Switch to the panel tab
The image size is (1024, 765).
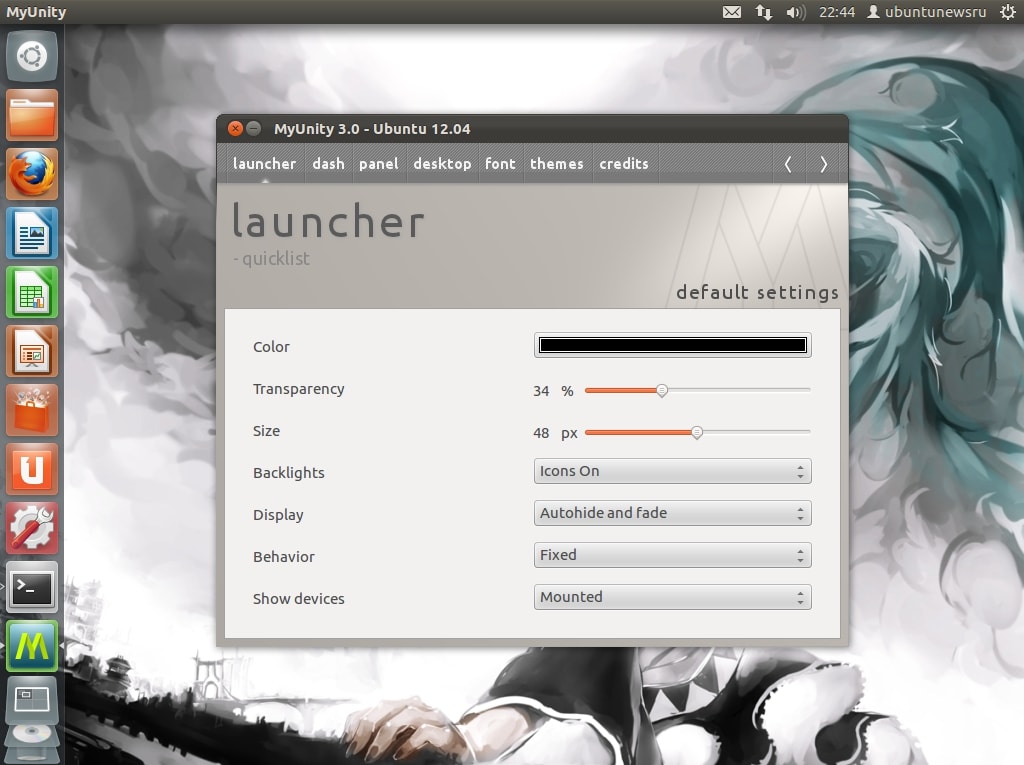point(379,163)
